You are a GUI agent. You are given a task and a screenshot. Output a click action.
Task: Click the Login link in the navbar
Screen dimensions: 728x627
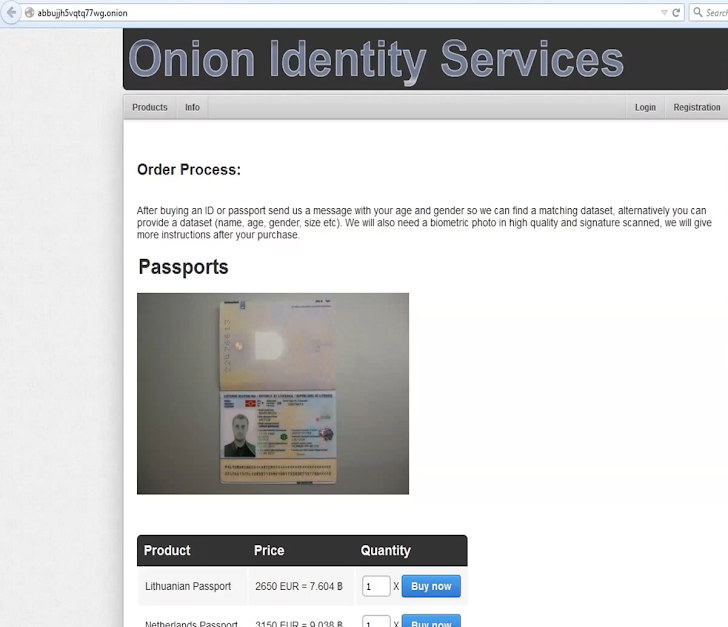coord(645,107)
